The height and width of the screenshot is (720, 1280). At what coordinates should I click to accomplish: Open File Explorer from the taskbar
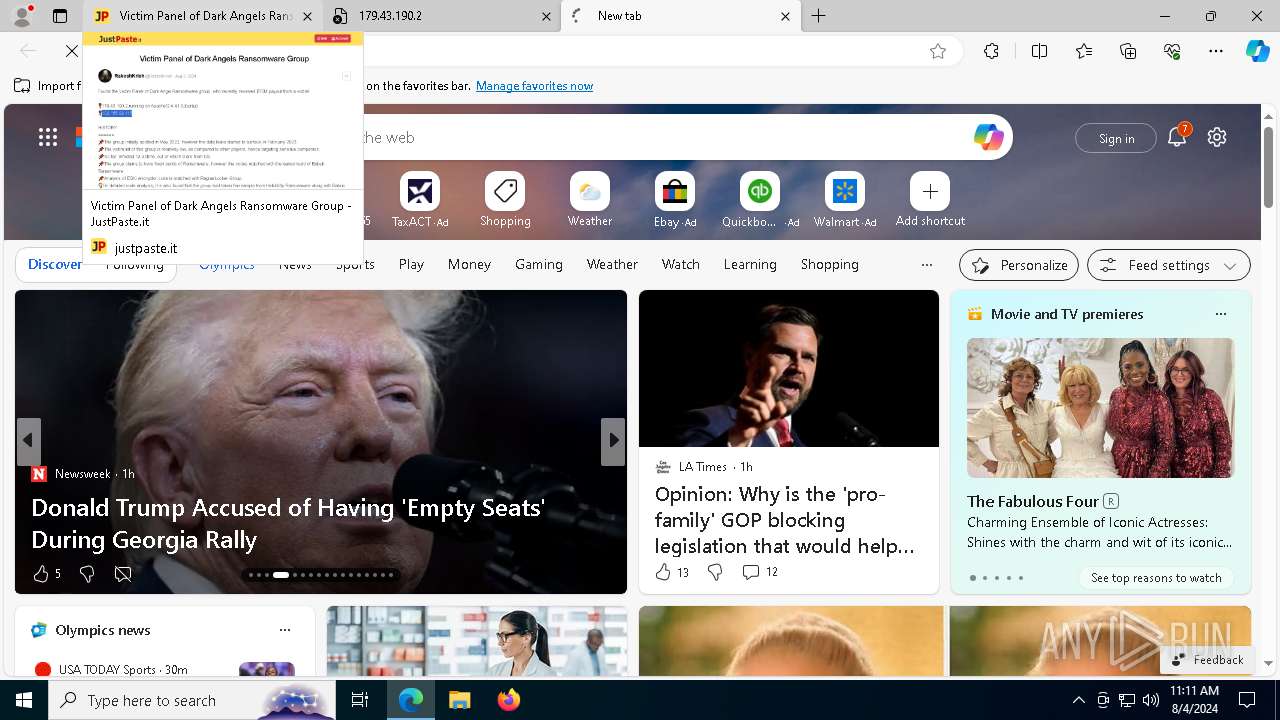click(459, 700)
